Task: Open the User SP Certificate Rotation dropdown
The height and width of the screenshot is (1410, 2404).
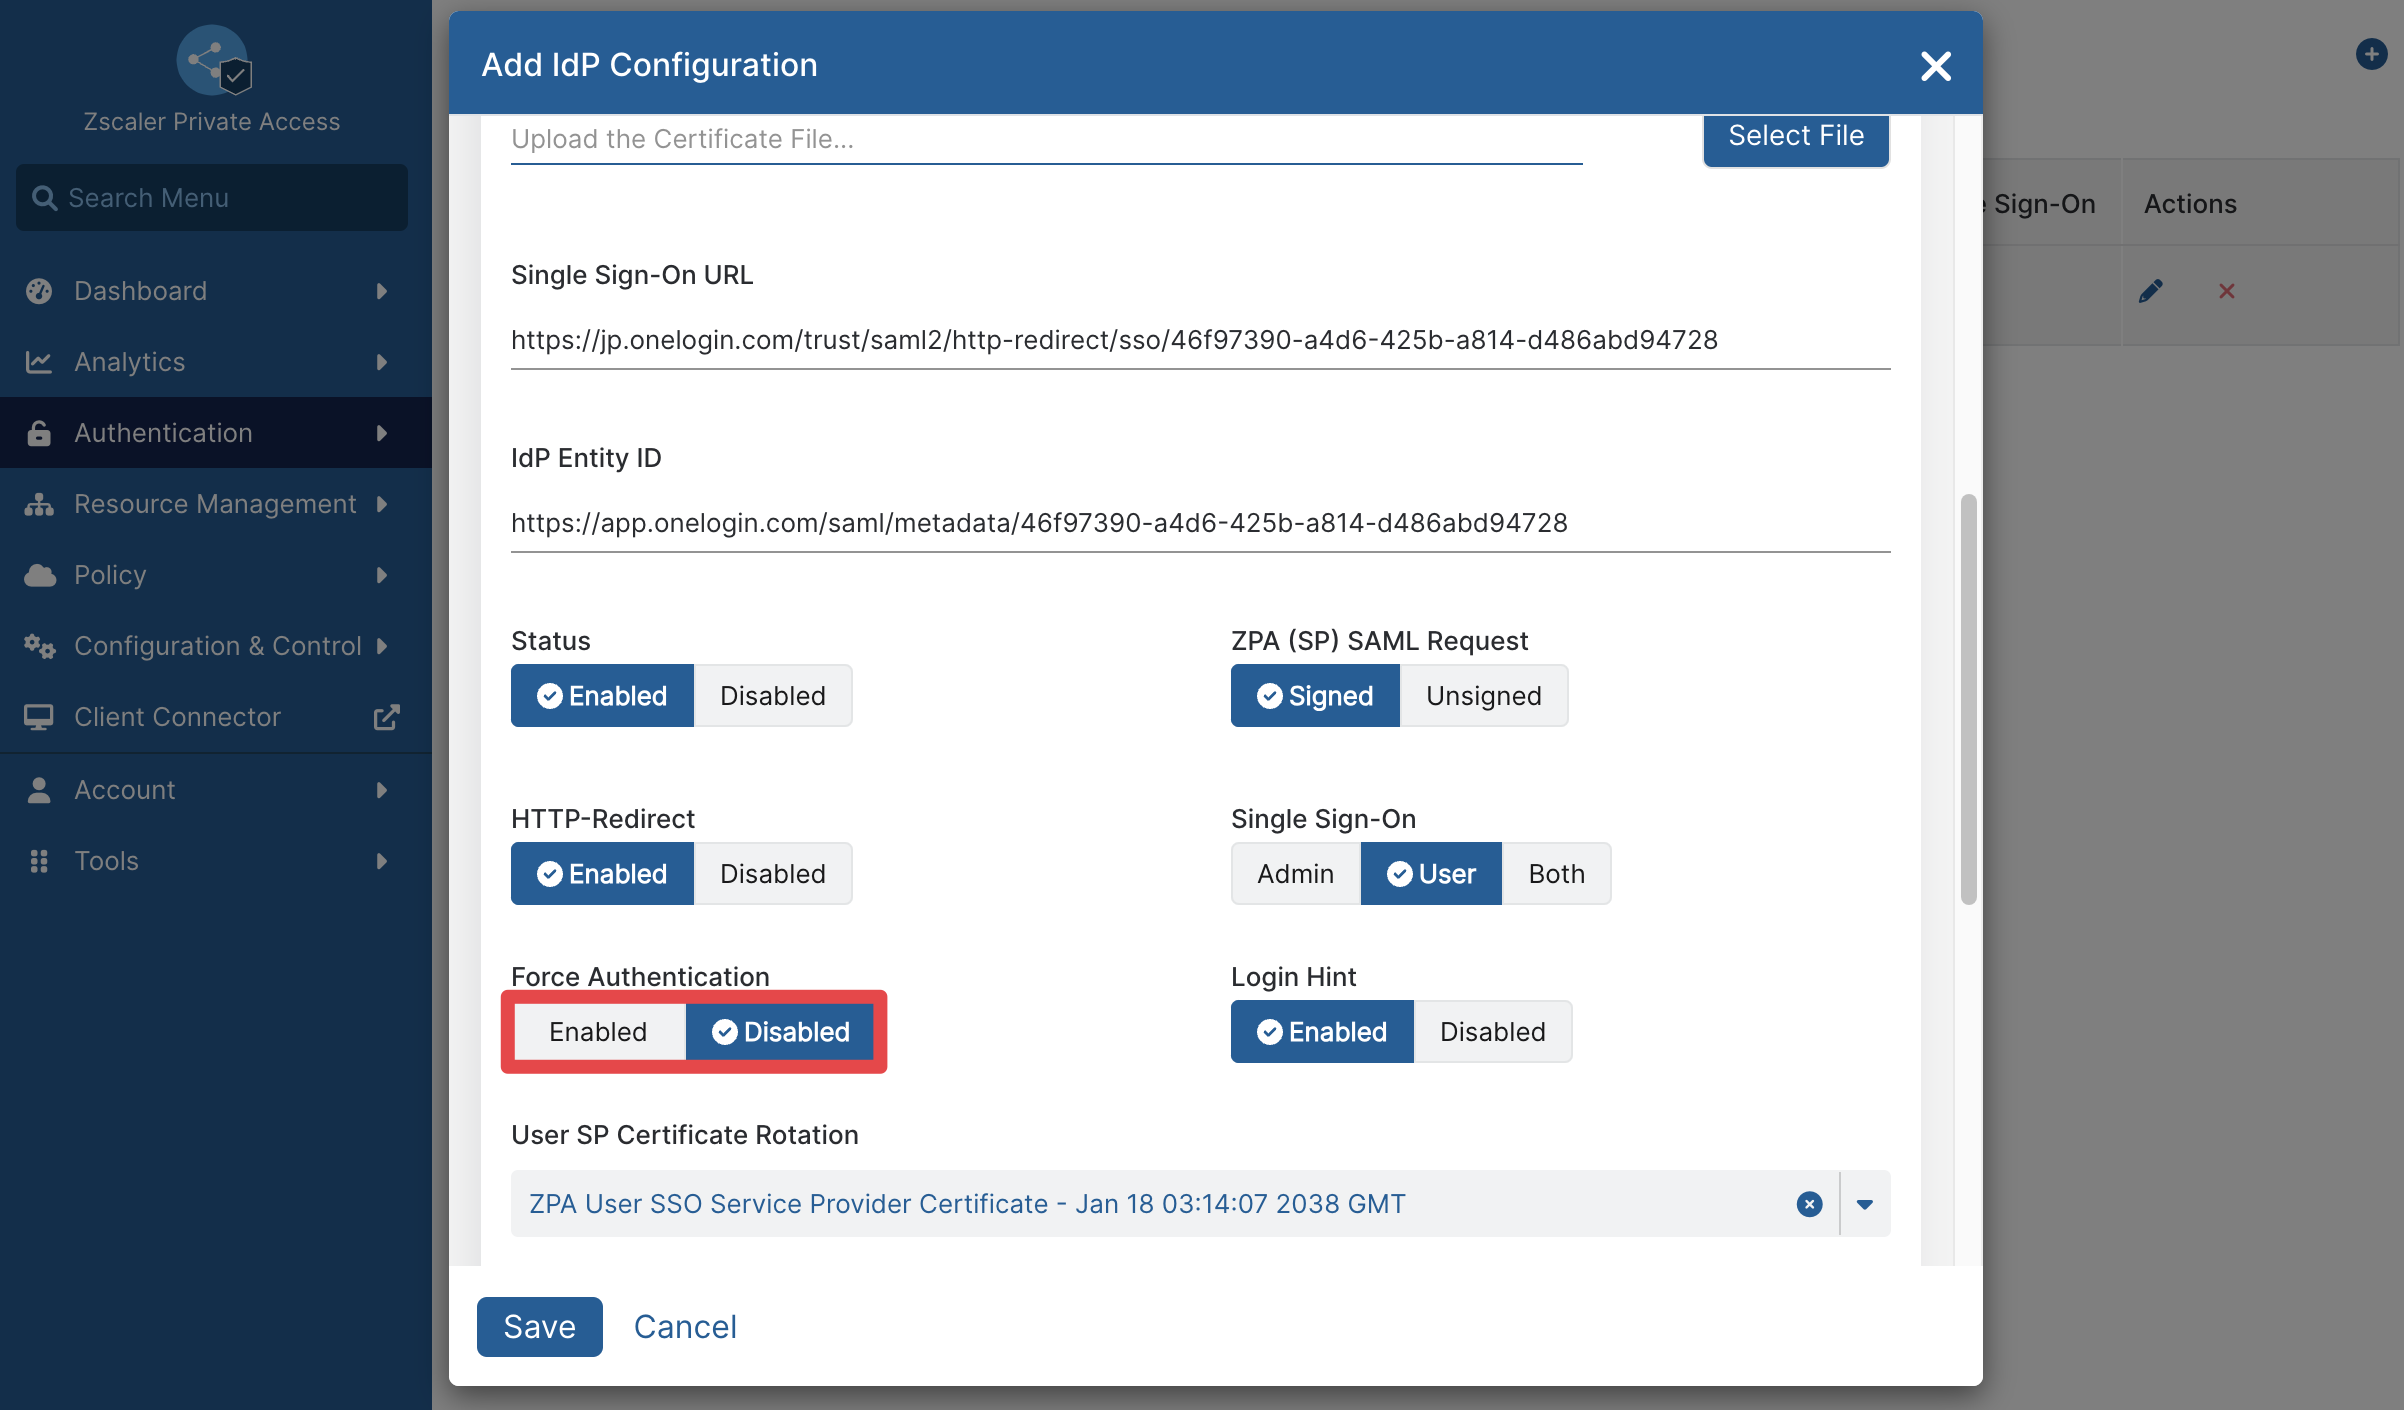Action: pyautogui.click(x=1865, y=1204)
